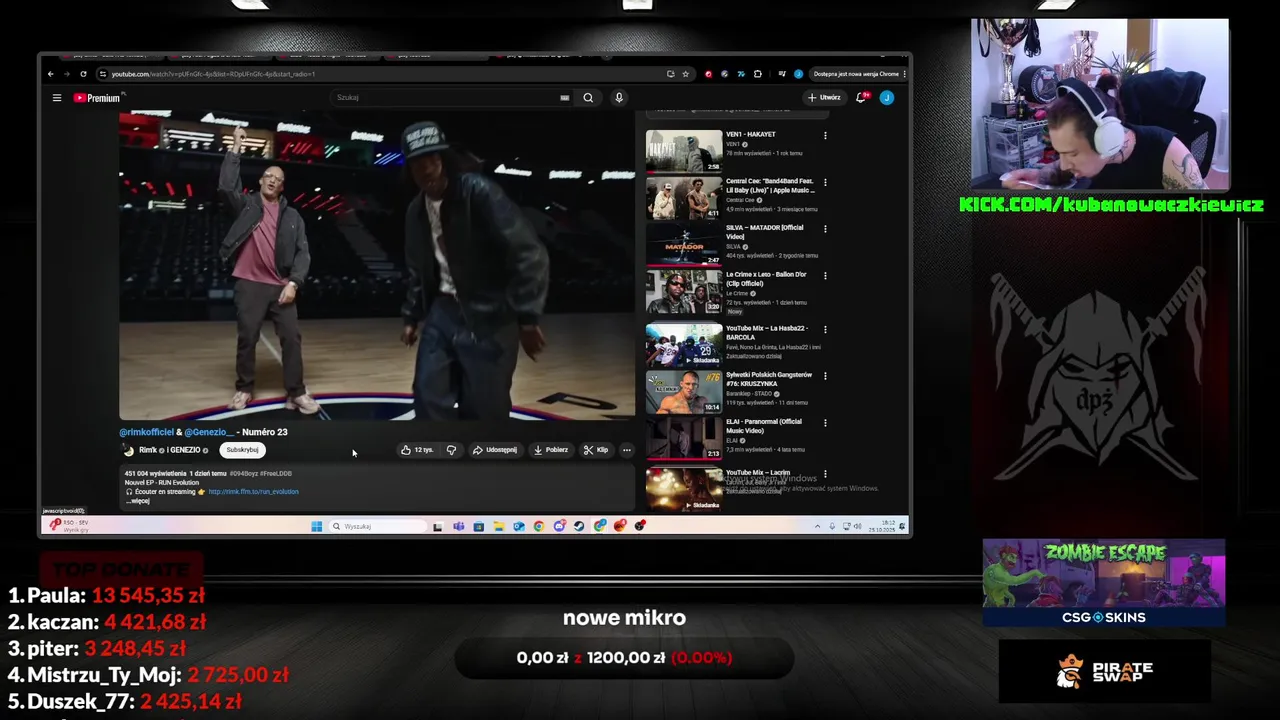Image resolution: width=1280 pixels, height=720 pixels.
Task: Like the video showing 12 tys.
Action: click(417, 450)
